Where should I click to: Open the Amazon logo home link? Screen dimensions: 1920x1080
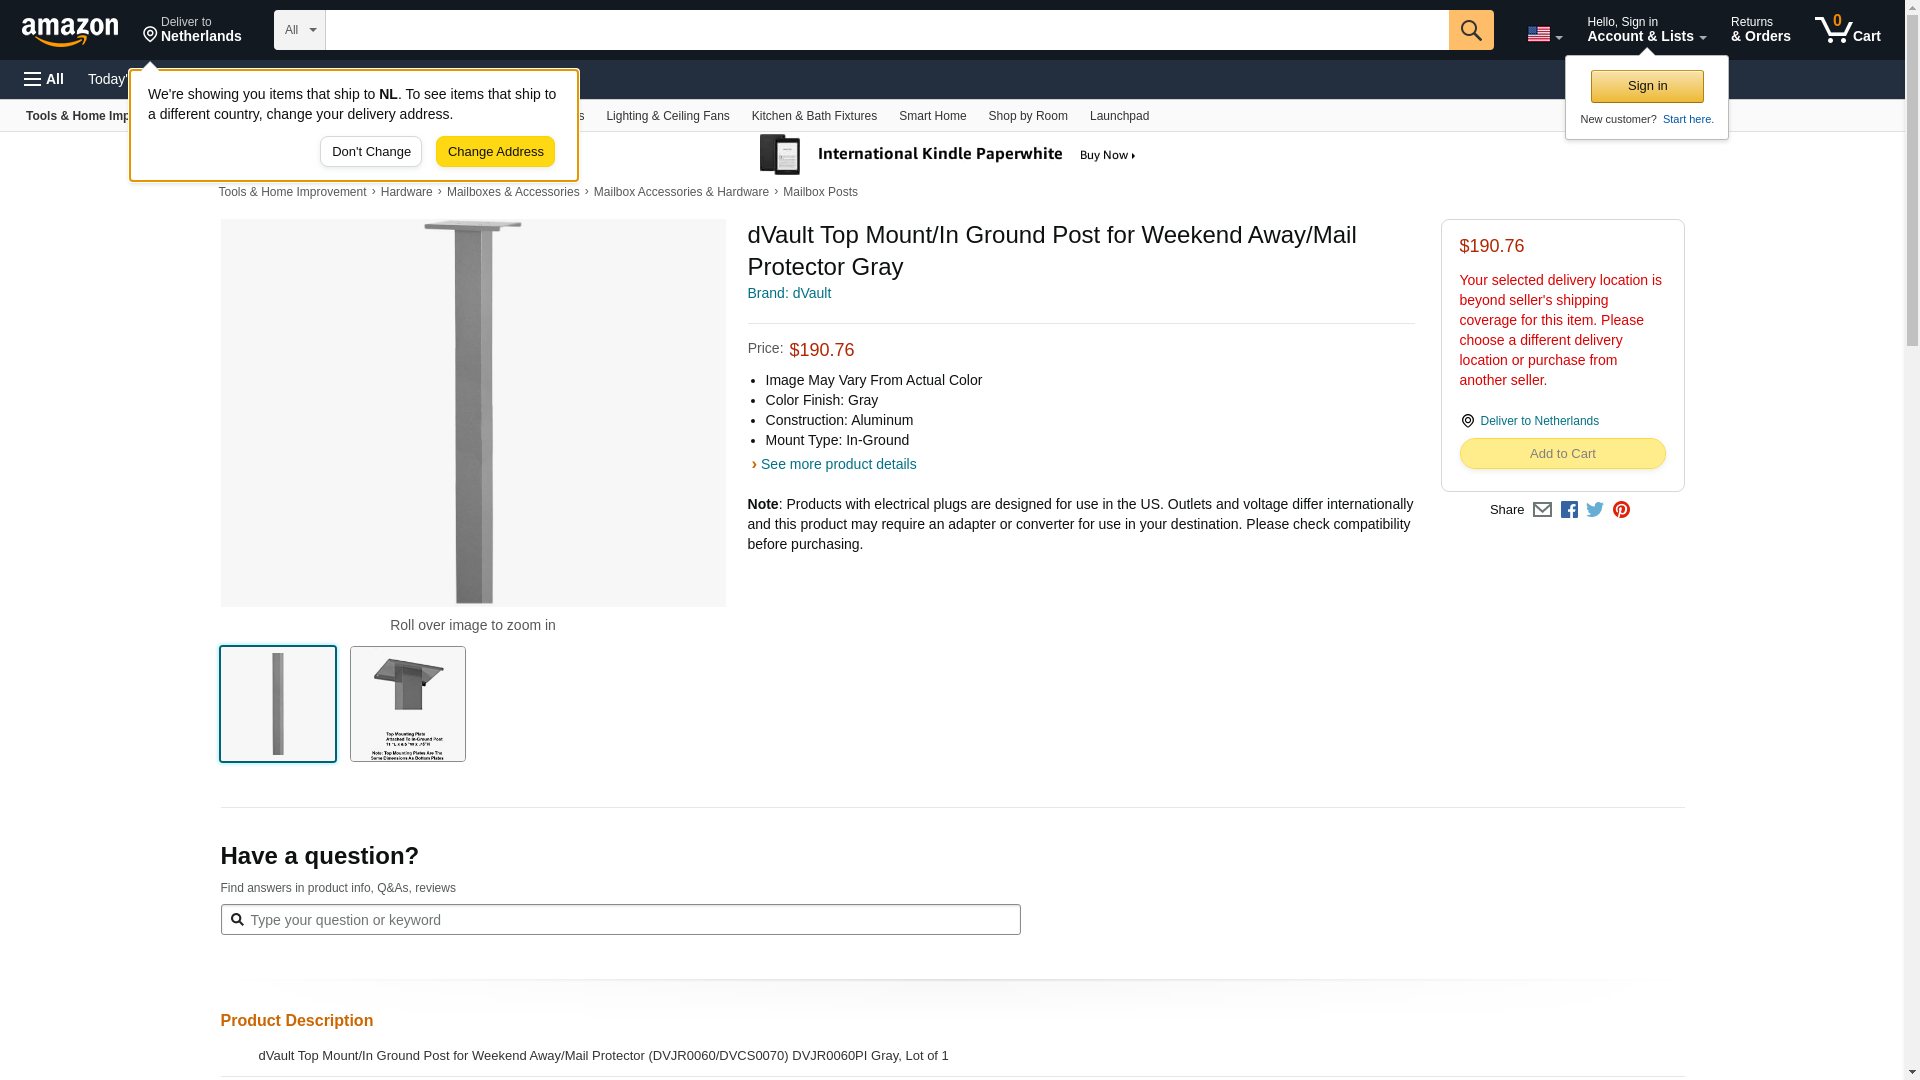[x=70, y=31]
